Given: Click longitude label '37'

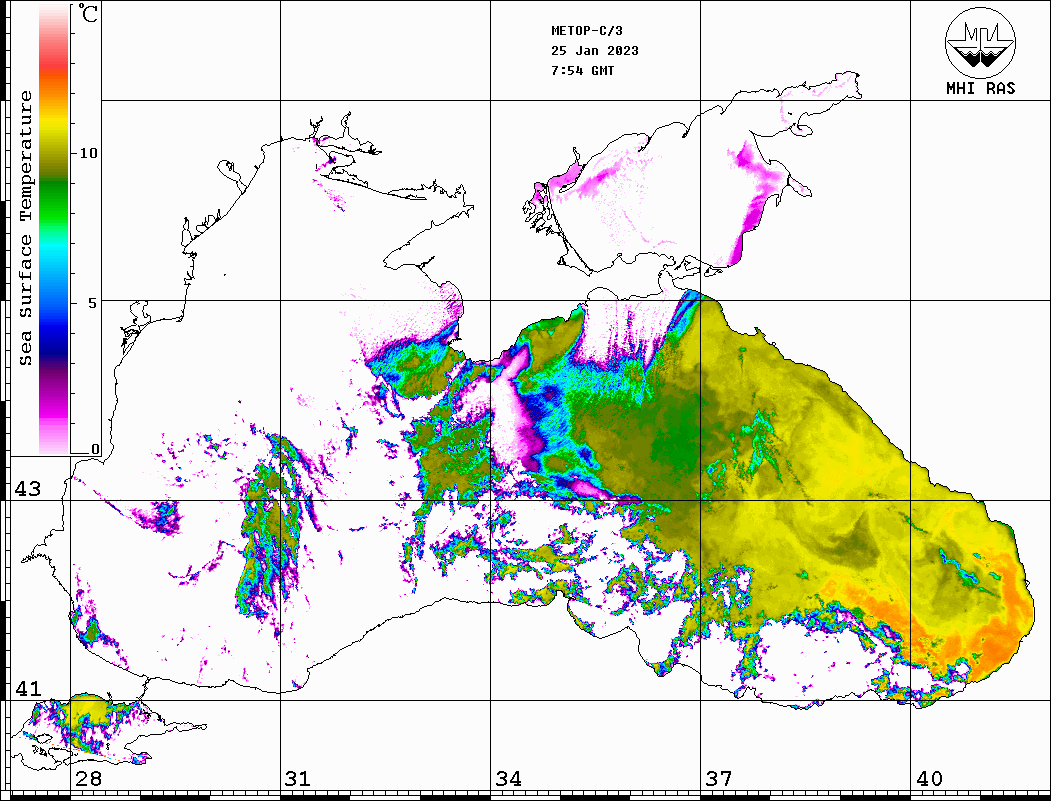Looking at the screenshot, I should click(x=719, y=779).
